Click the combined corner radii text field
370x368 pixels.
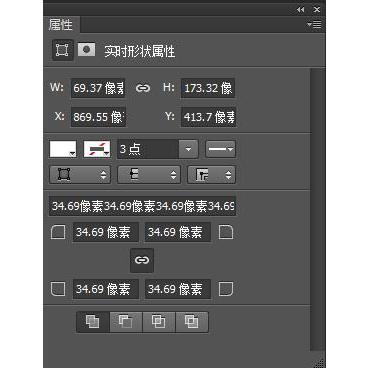click(x=143, y=206)
